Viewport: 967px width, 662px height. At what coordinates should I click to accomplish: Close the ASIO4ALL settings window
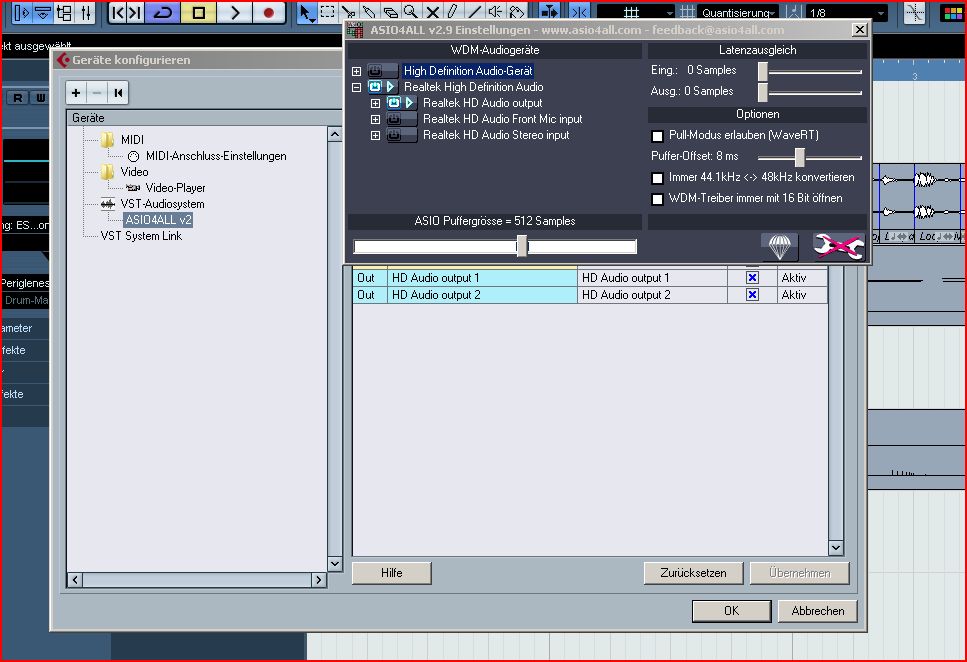point(859,30)
